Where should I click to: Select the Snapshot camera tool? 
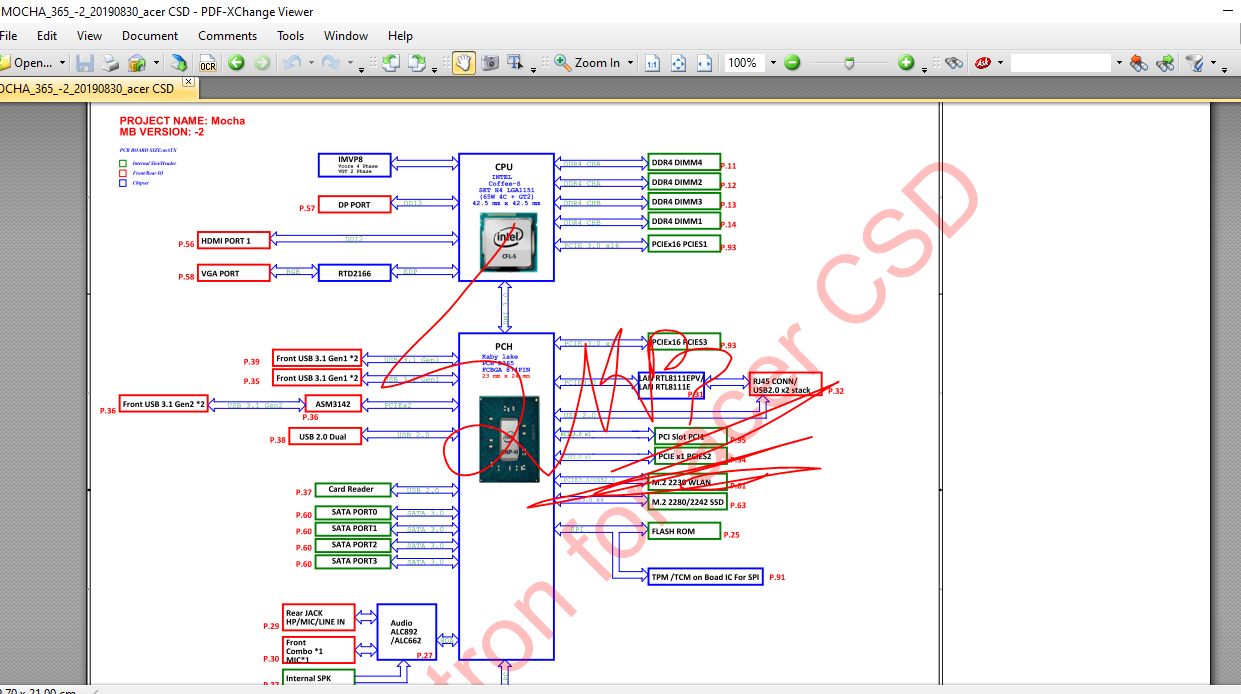[x=490, y=62]
